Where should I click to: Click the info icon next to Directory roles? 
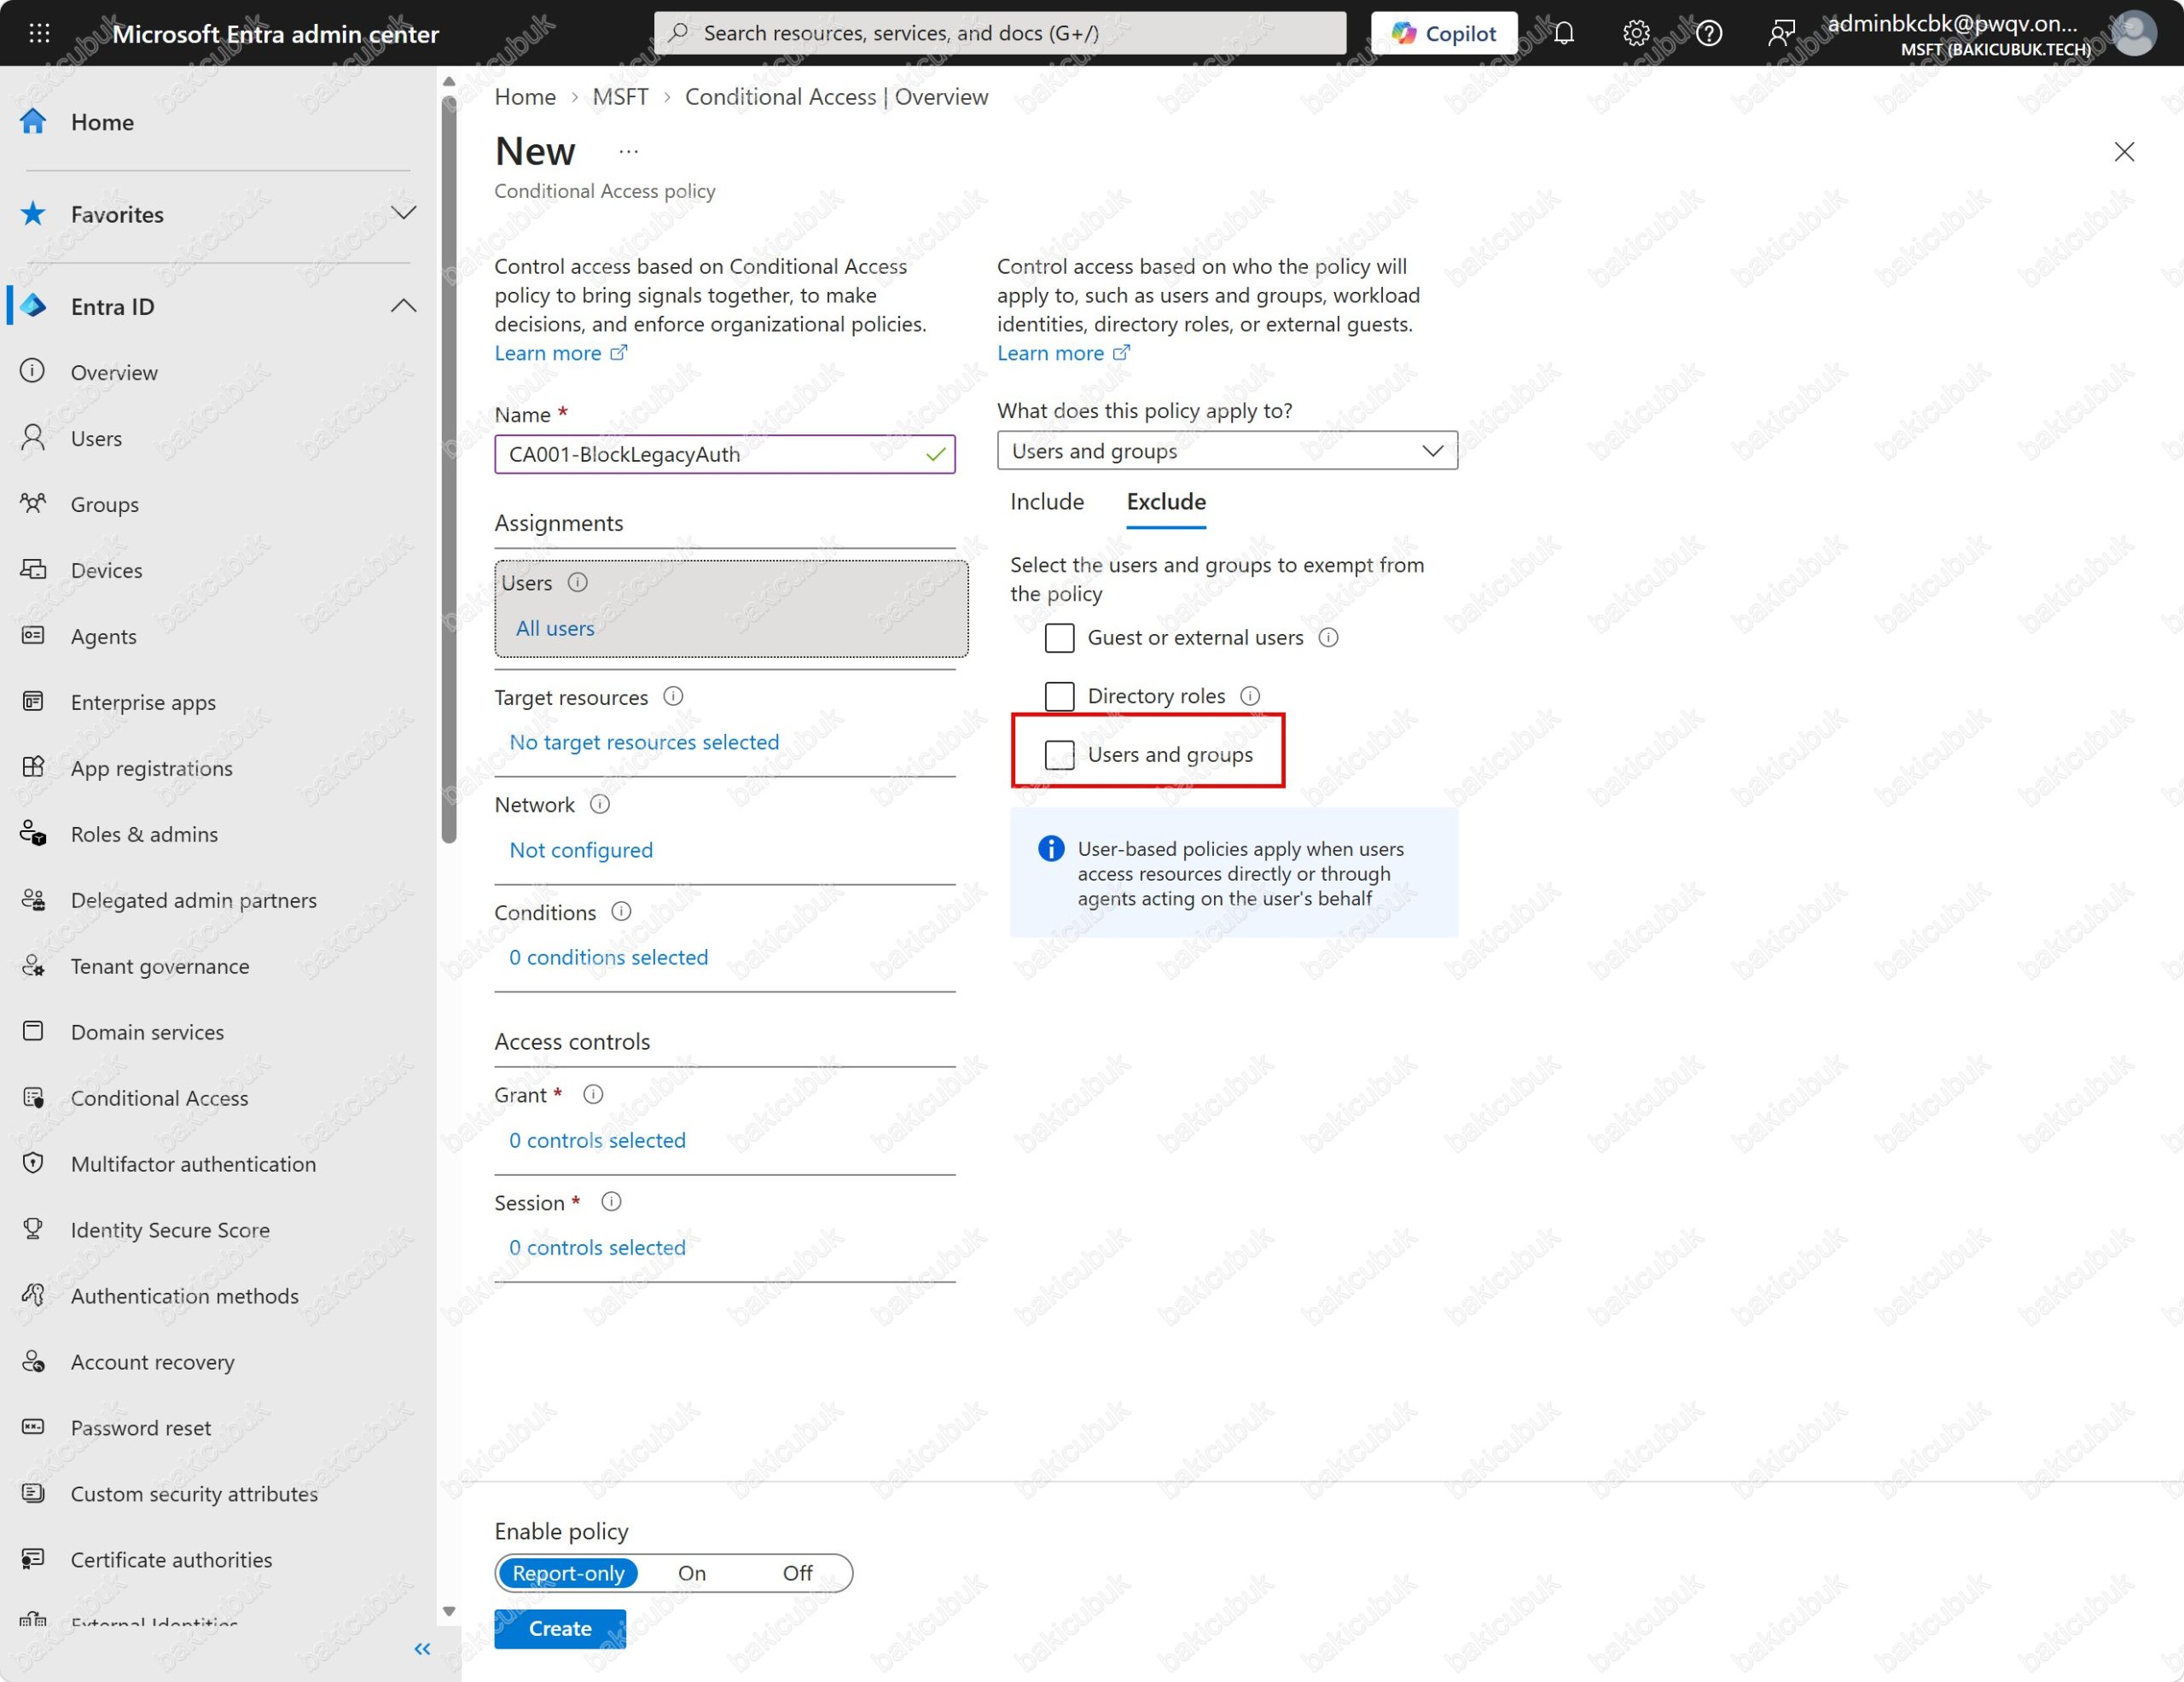coord(1250,696)
